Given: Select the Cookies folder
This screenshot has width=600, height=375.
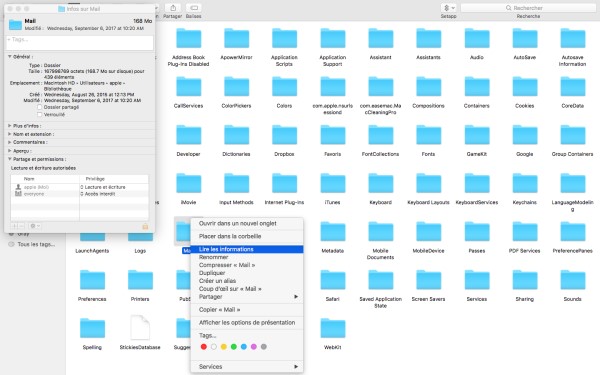Looking at the screenshot, I should click(x=525, y=86).
